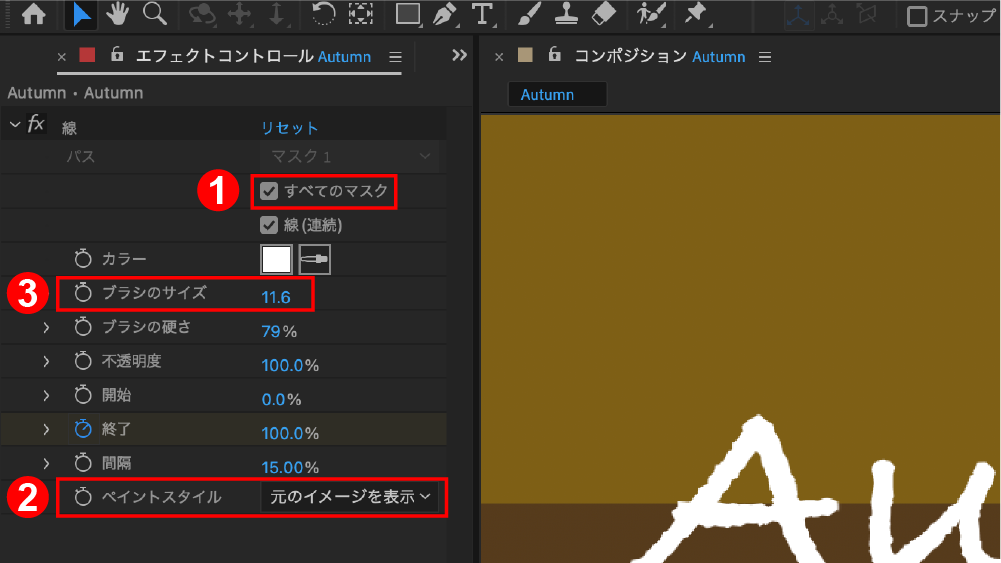Image resolution: width=1001 pixels, height=563 pixels.
Task: Select the Pan camera move tool
Action: coord(239,15)
